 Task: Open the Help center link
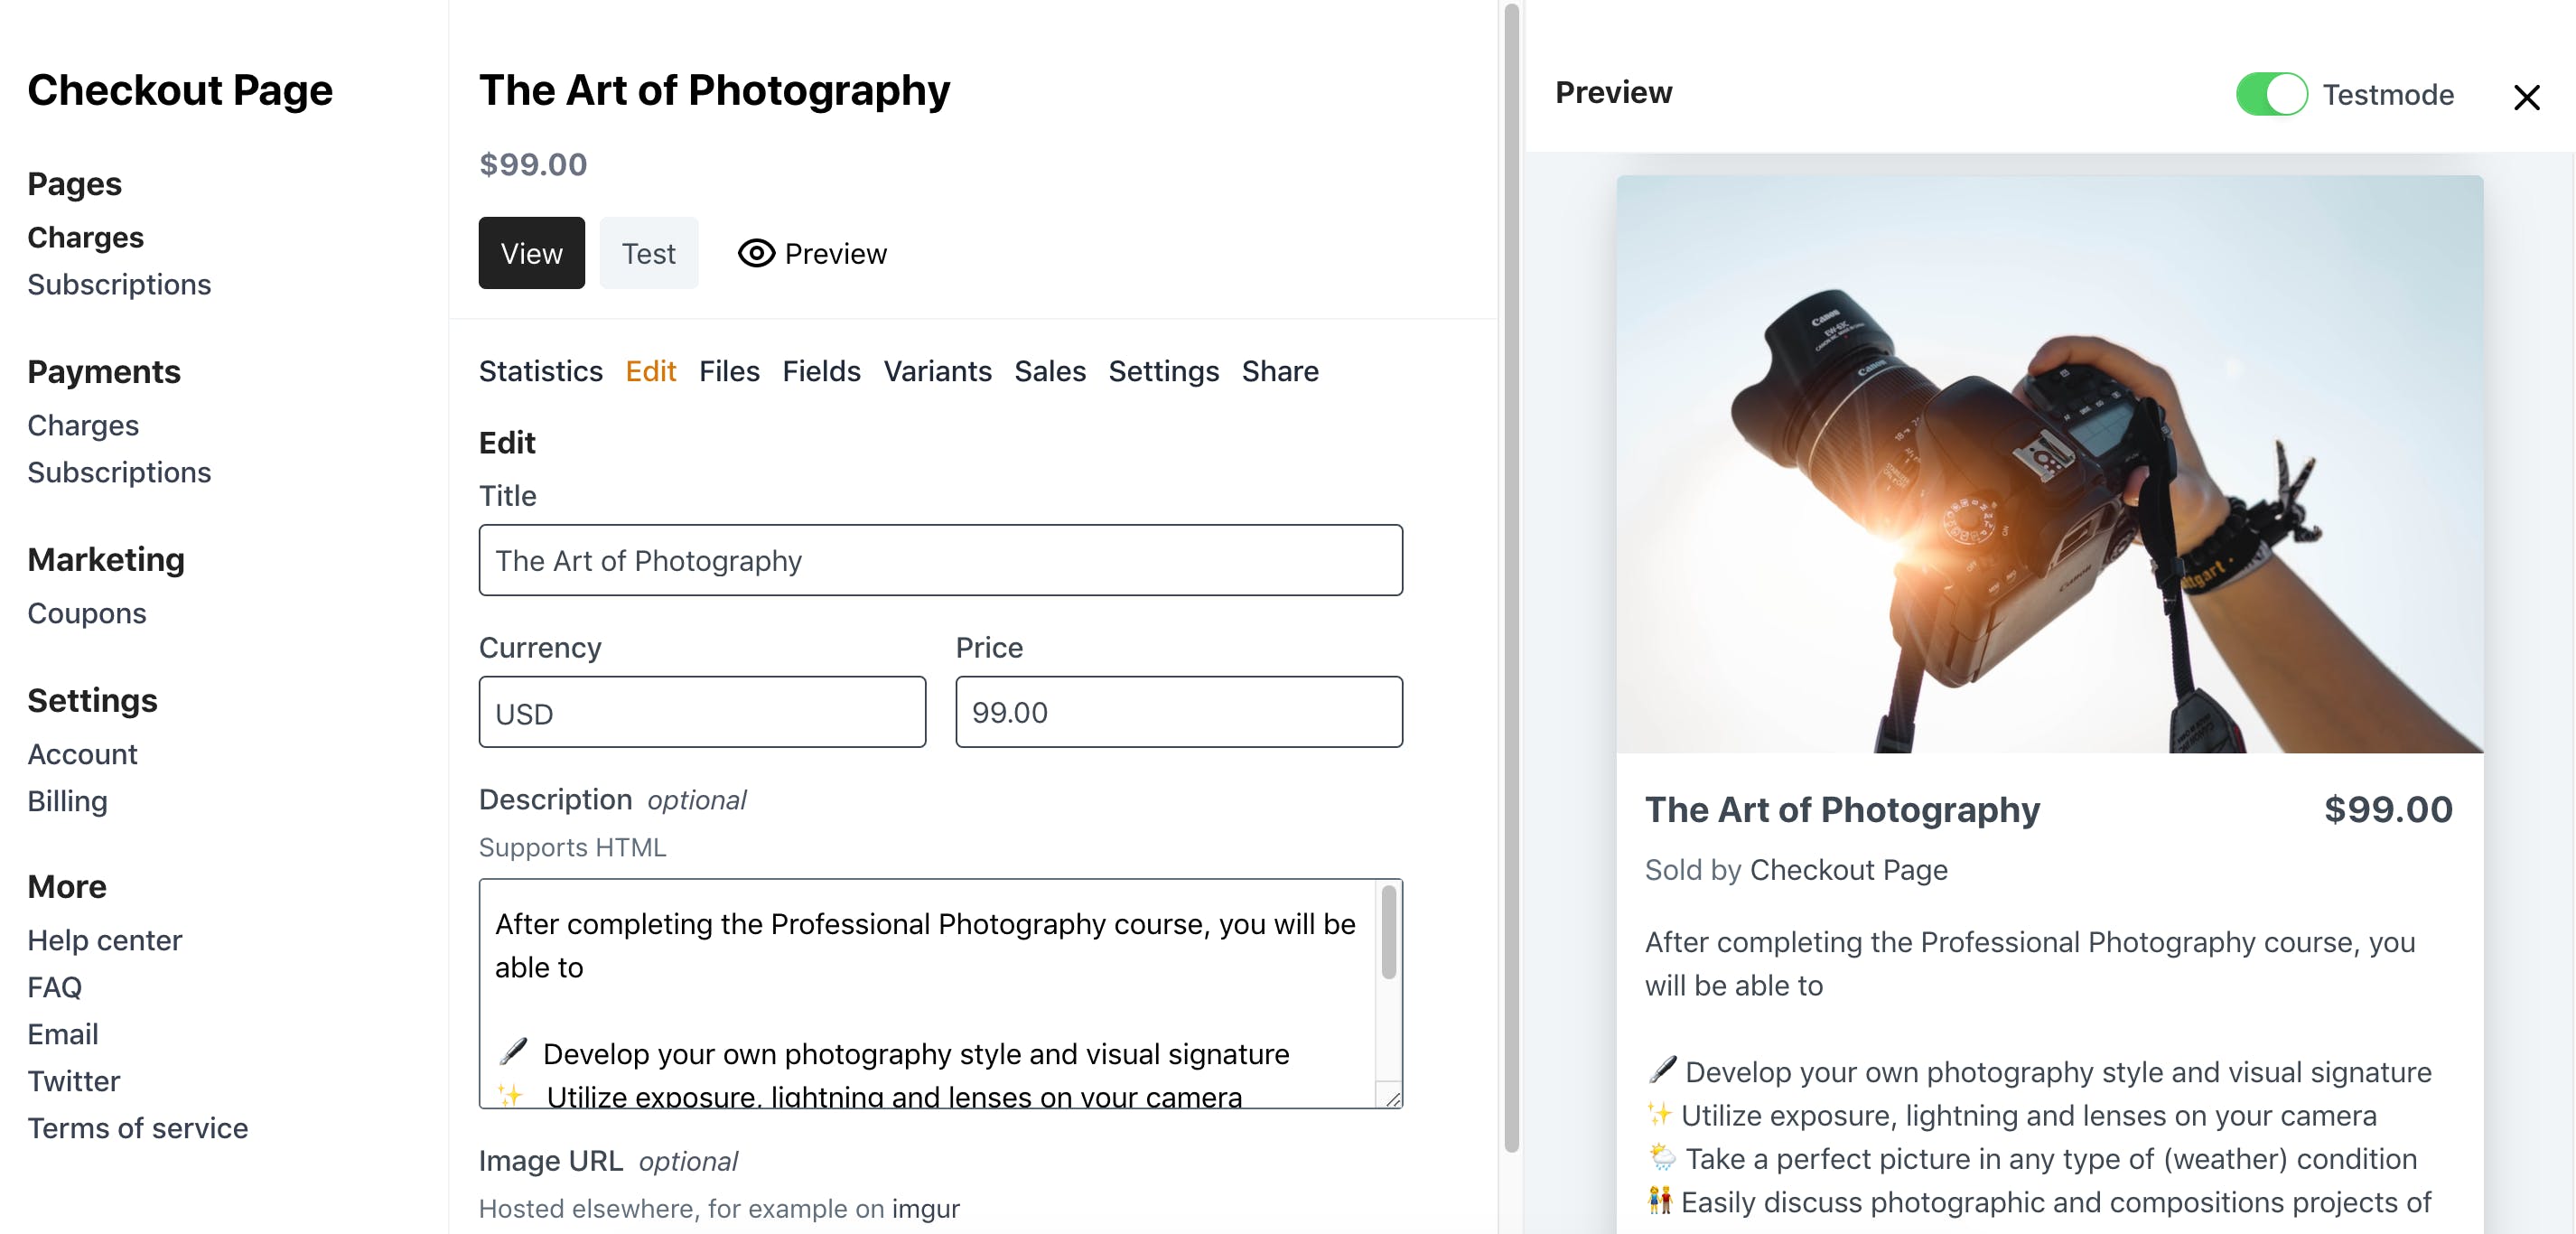point(105,940)
